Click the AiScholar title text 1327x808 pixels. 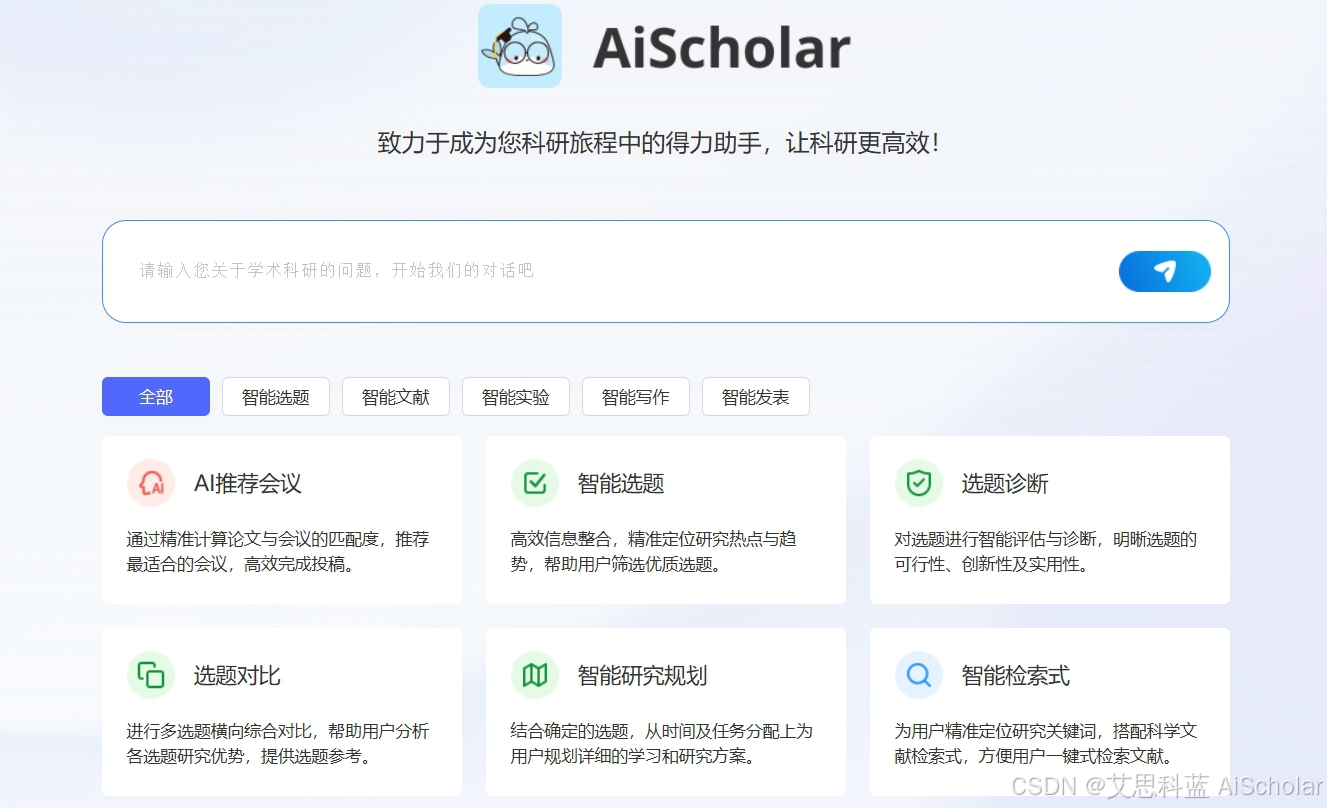click(722, 48)
